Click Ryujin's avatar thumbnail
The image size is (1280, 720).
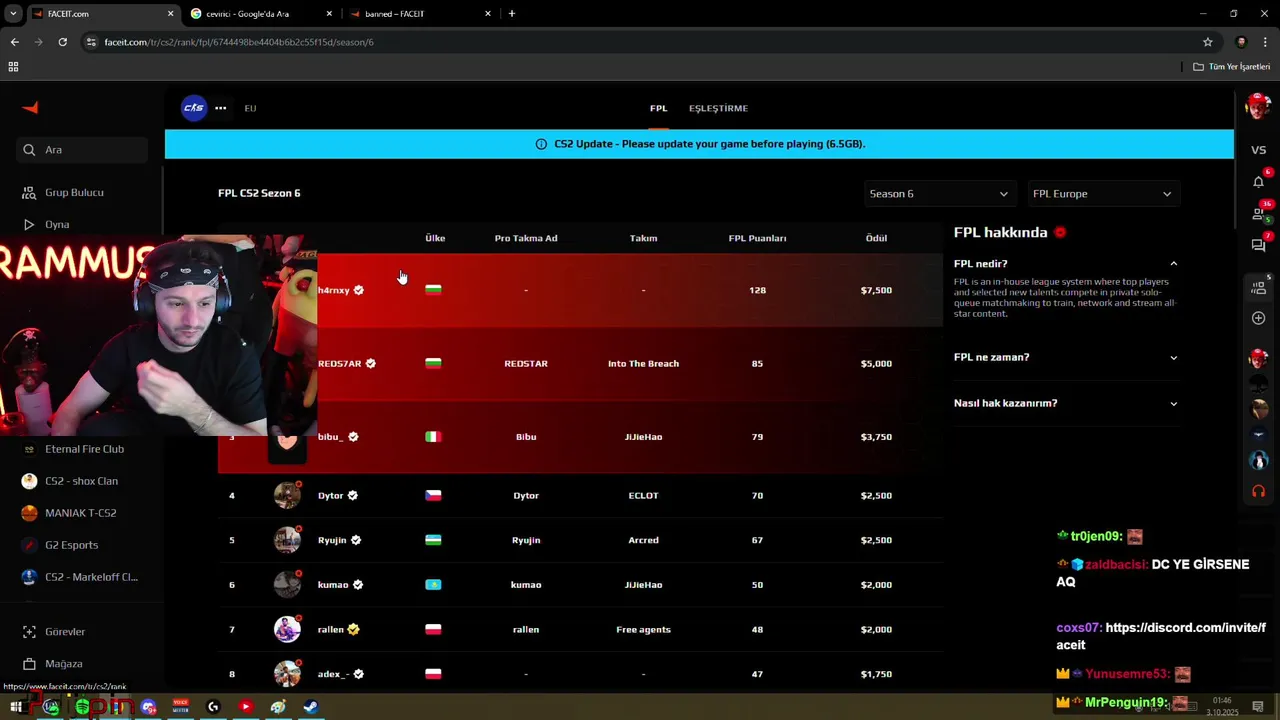point(287,540)
